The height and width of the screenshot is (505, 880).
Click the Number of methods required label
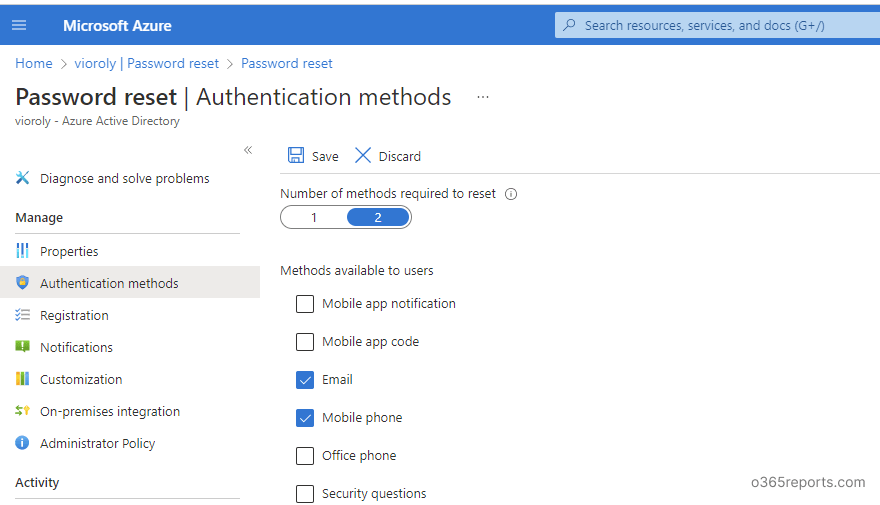click(388, 194)
